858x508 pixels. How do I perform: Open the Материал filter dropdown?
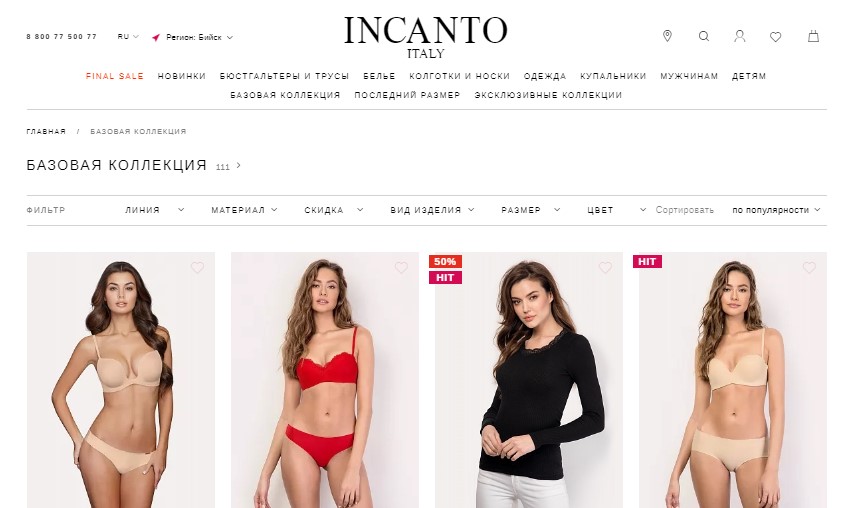coord(245,210)
